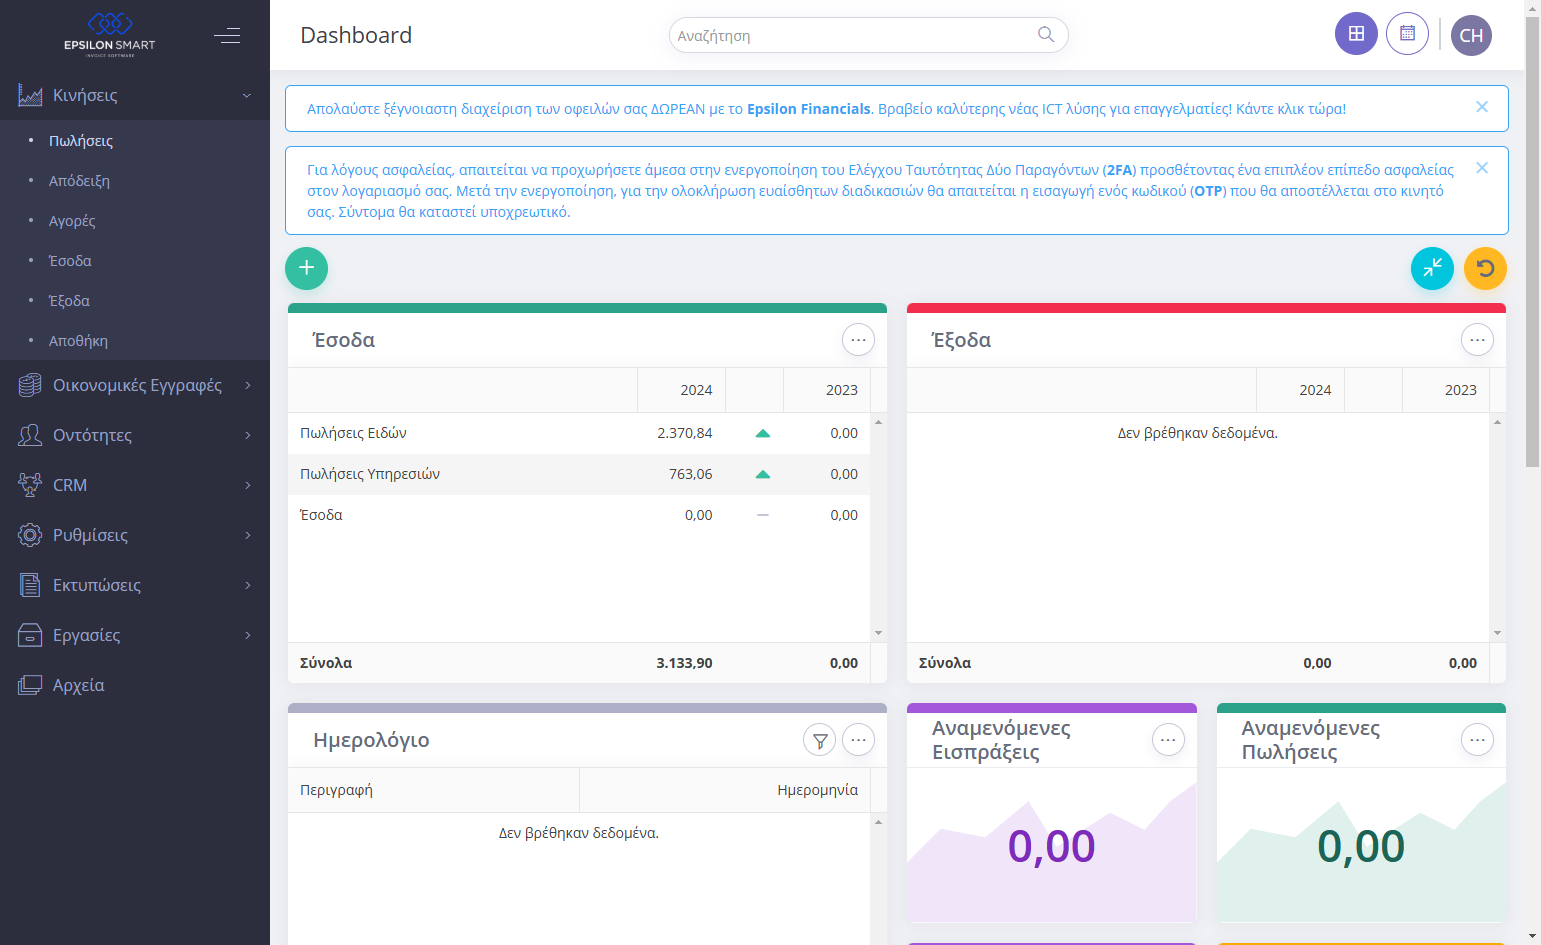Select Αγορές submenu item
The width and height of the screenshot is (1541, 945).
coord(135,221)
